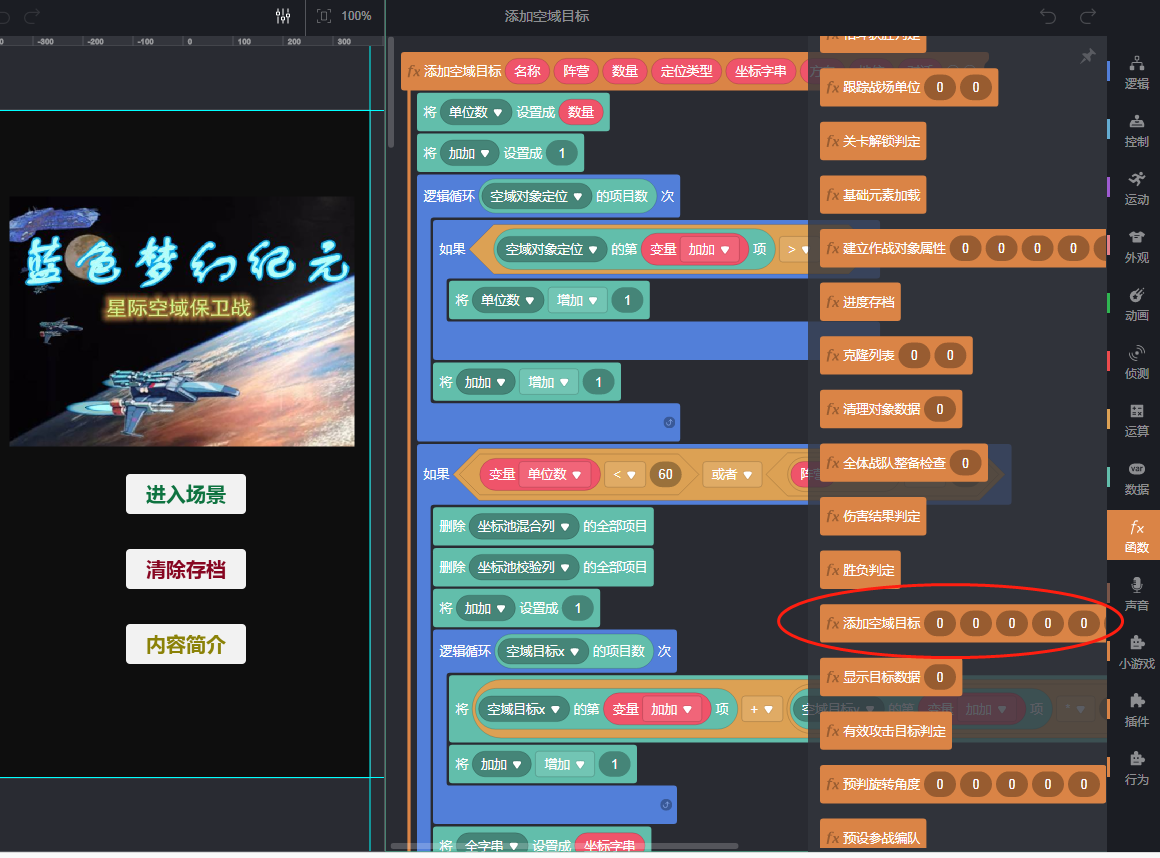Screen dimensions: 1160x858
Task: Open the 坐标池混合列 list dropdown
Action: (524, 527)
